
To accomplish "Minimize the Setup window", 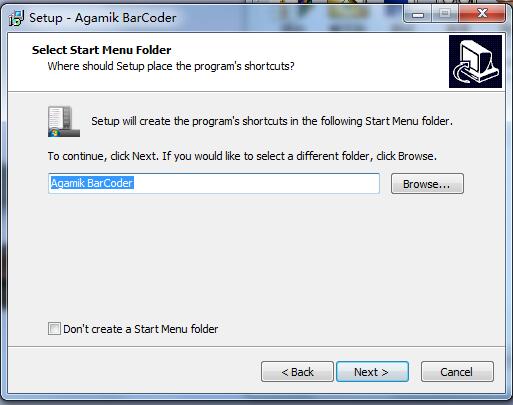I will [x=418, y=14].
